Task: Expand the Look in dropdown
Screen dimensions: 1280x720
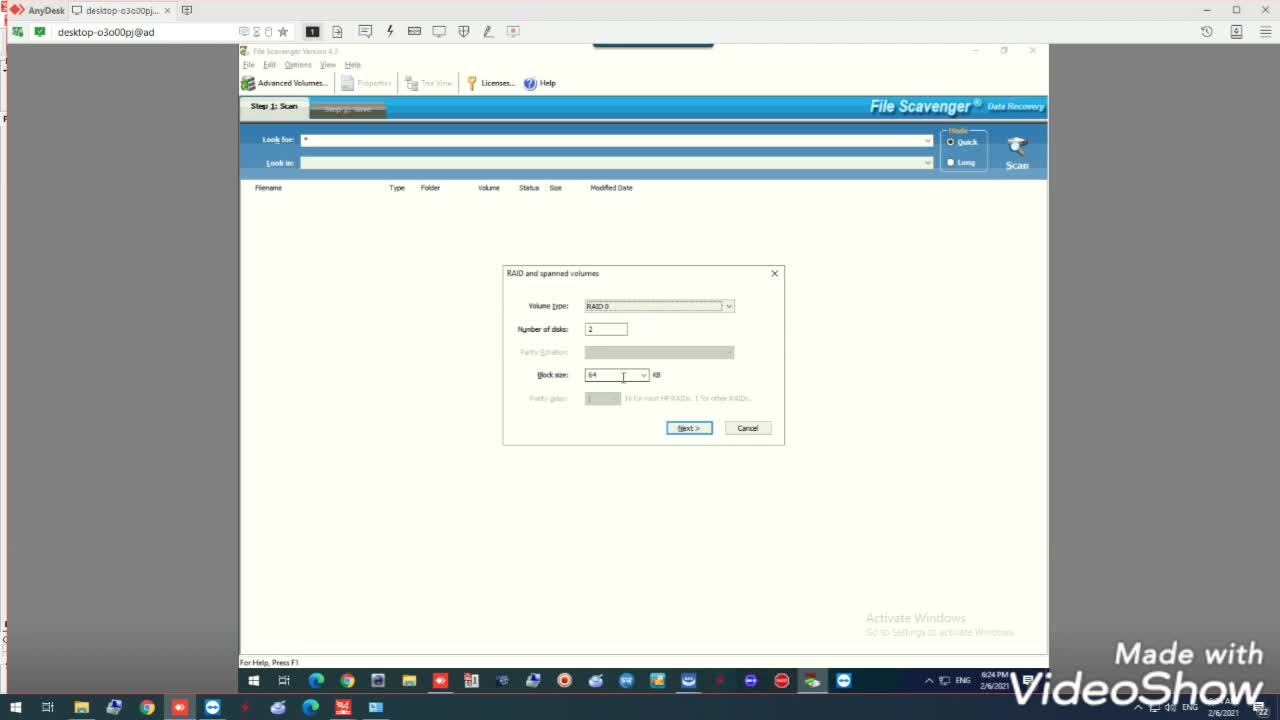Action: [x=927, y=163]
